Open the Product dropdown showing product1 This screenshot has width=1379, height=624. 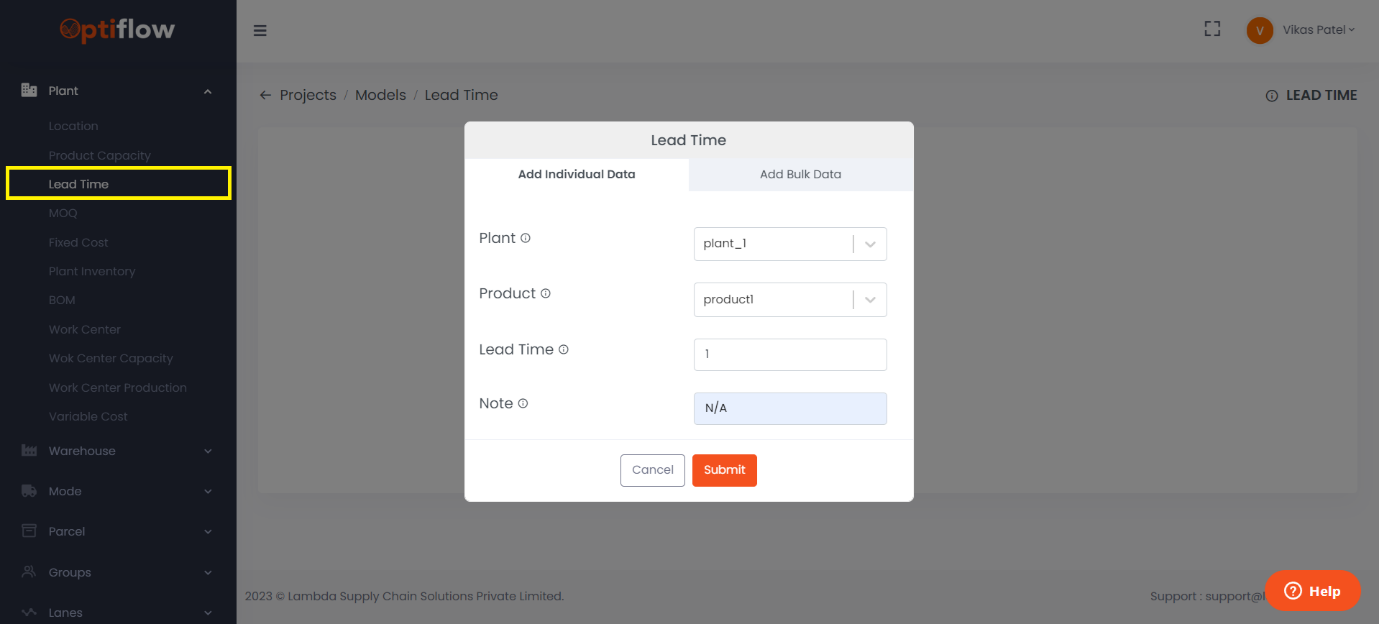789,300
